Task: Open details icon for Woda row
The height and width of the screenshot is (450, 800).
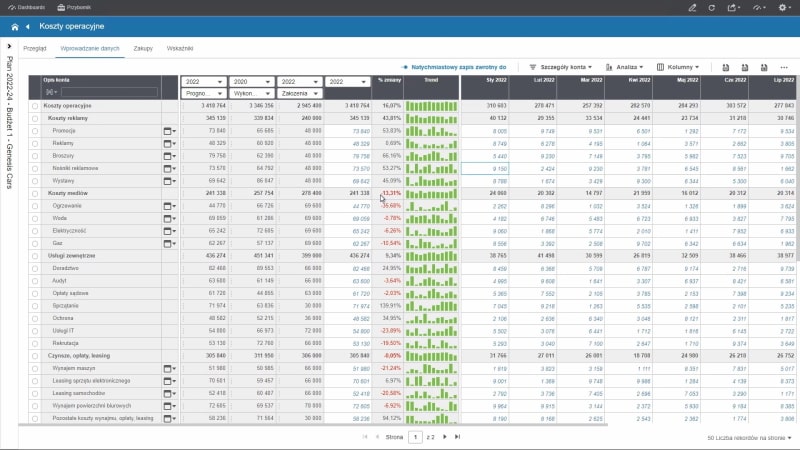Action: pyautogui.click(x=169, y=218)
